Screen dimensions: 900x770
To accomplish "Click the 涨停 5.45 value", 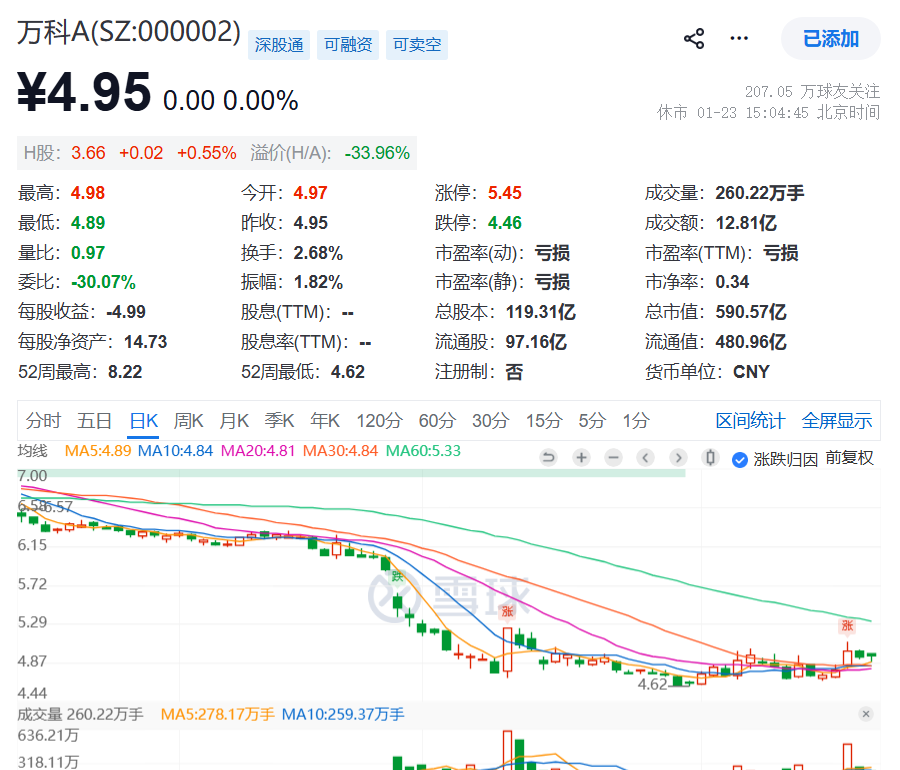I will click(x=505, y=193).
